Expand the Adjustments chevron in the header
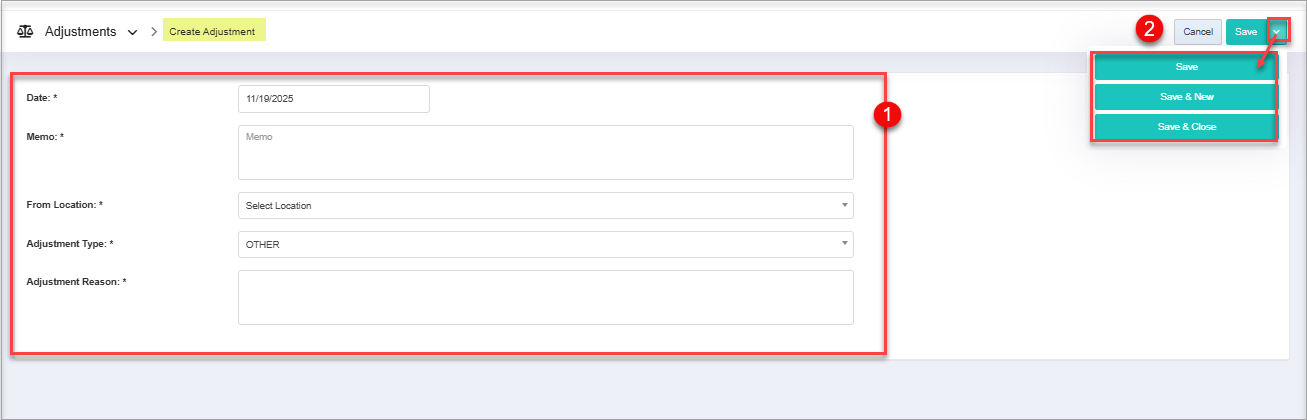The height and width of the screenshot is (420, 1307). point(132,32)
